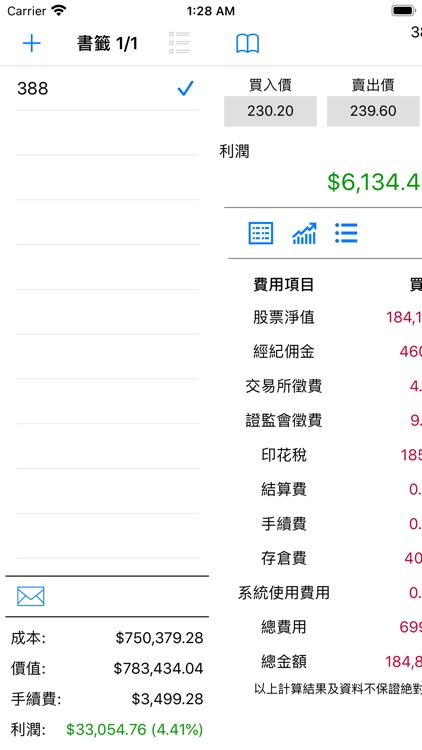422x750 pixels.
Task: Open the checklist edit icon
Action: coord(179,43)
